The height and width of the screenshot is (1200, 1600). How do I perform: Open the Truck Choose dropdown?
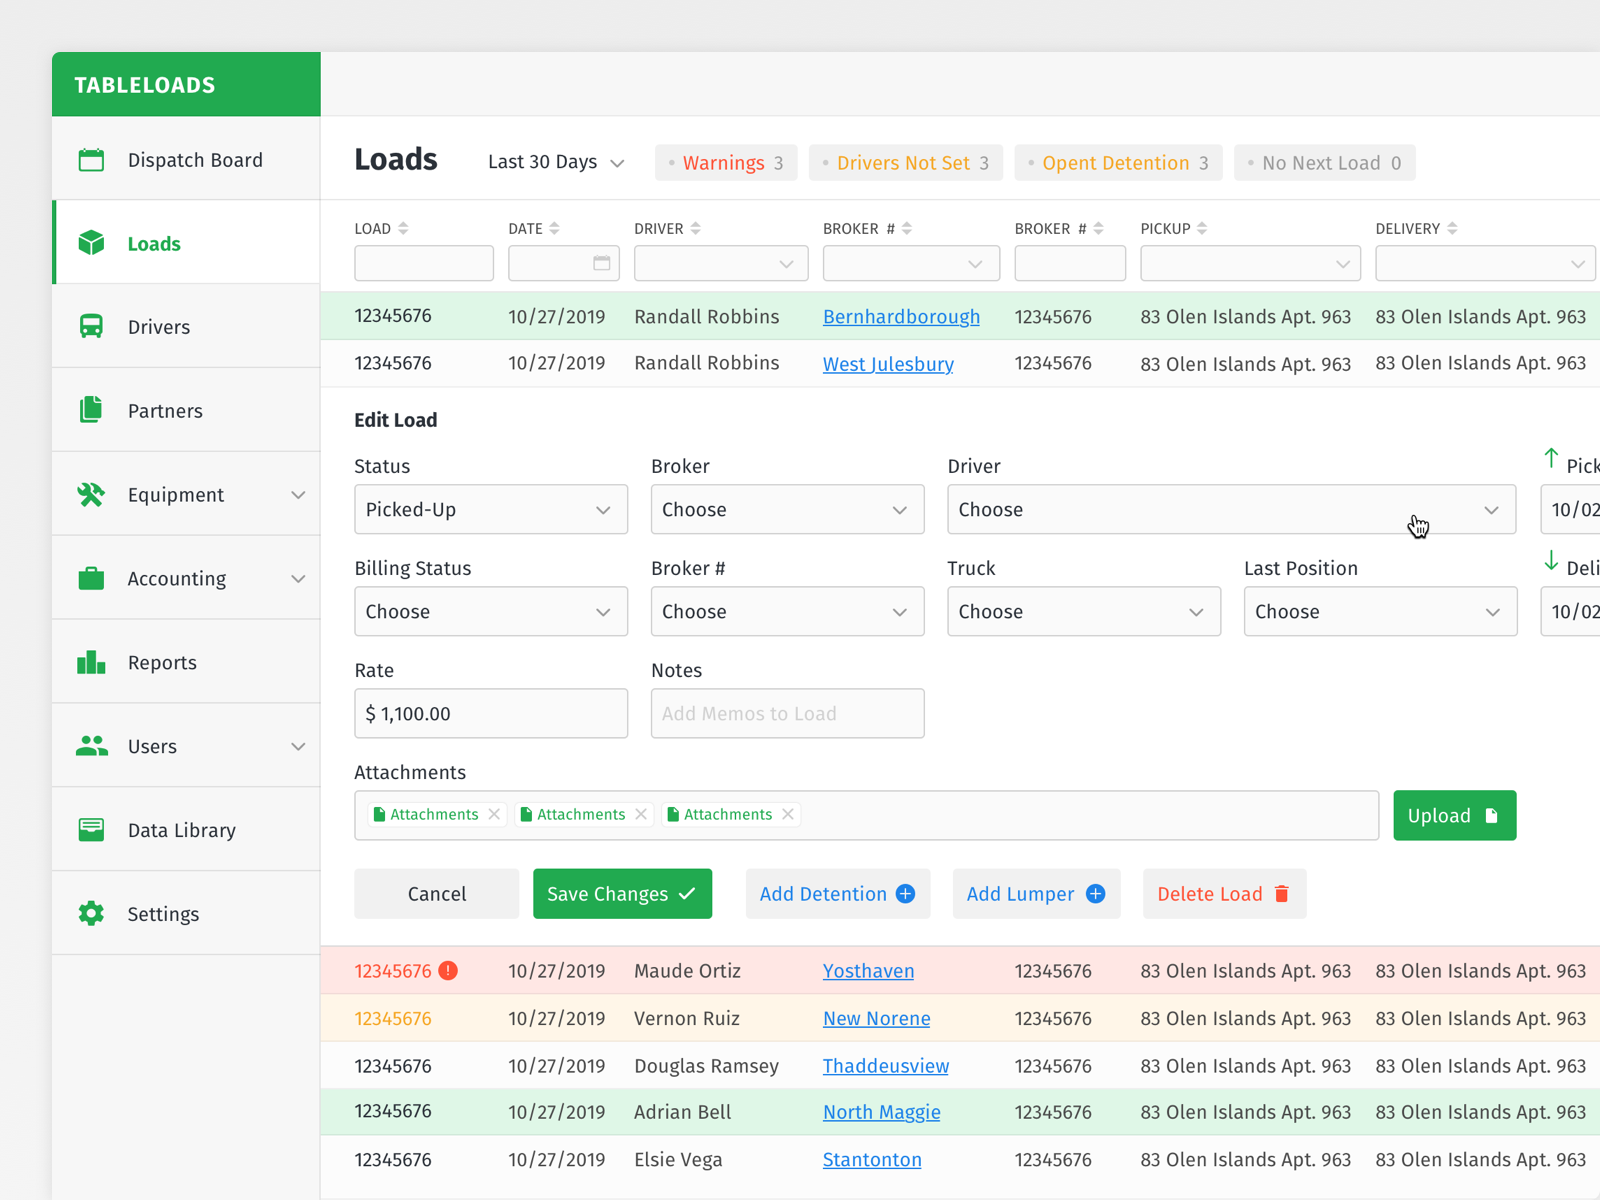1083,611
